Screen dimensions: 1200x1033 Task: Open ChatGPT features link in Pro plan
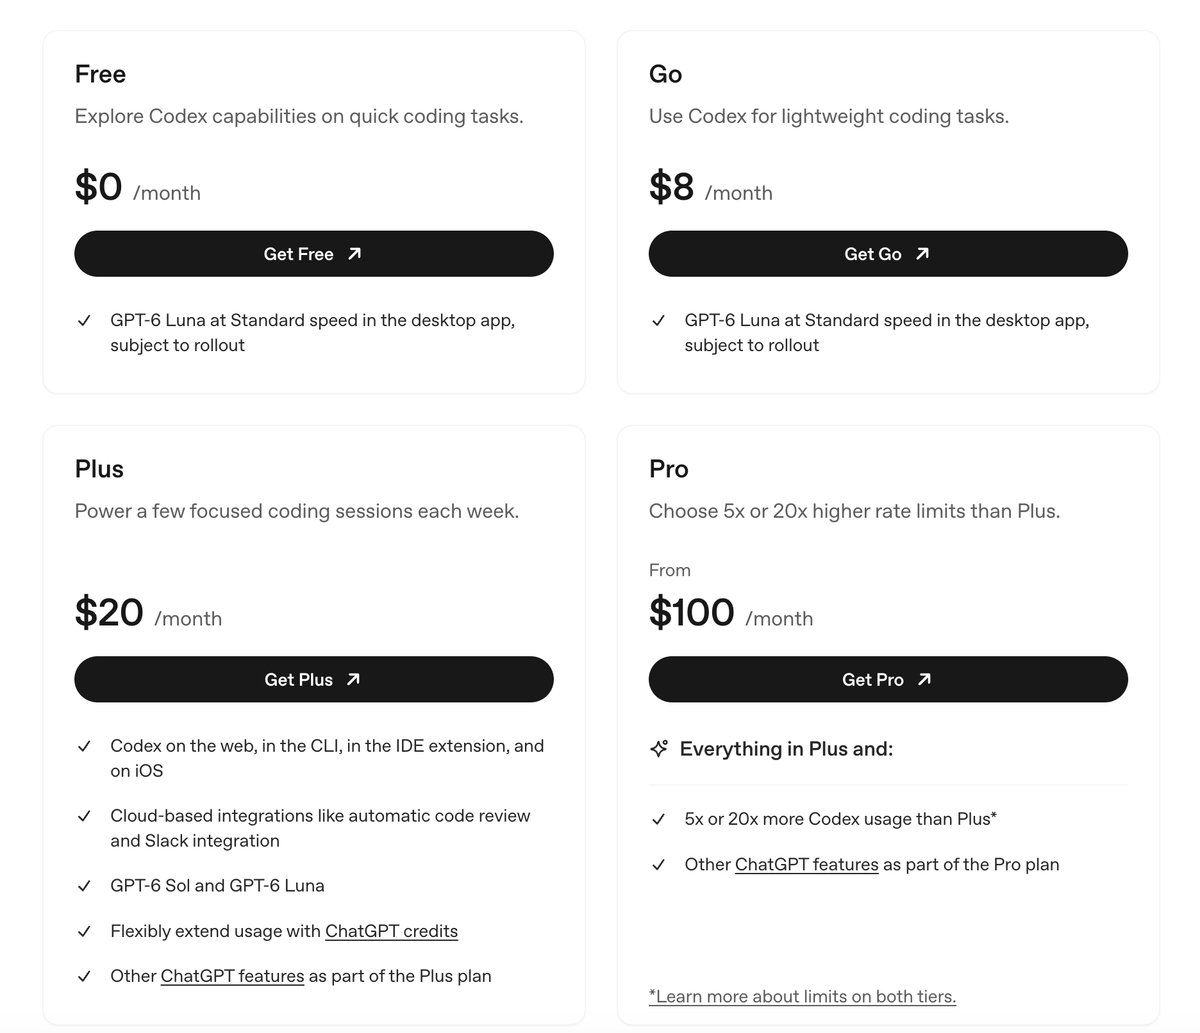tap(806, 864)
